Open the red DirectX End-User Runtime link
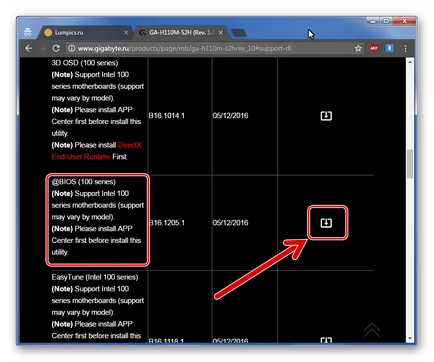434x362 pixels. [96, 151]
